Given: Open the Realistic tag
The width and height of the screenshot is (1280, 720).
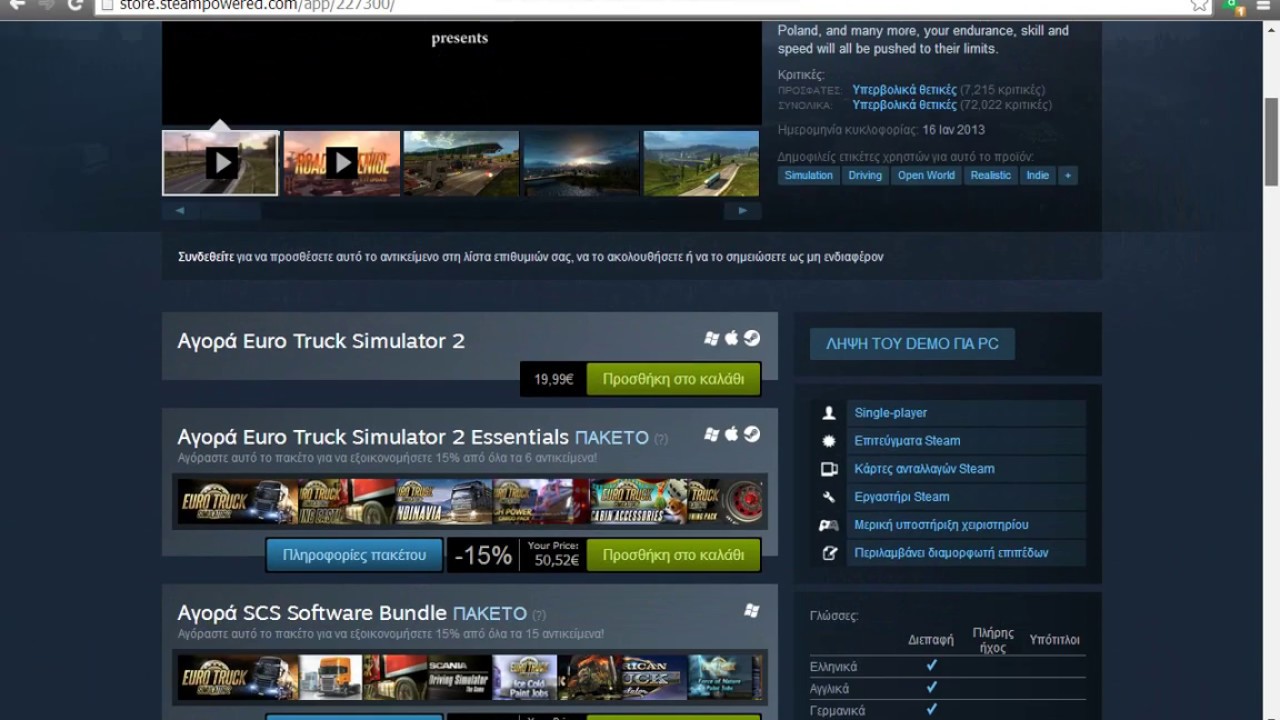Looking at the screenshot, I should pyautogui.click(x=990, y=175).
